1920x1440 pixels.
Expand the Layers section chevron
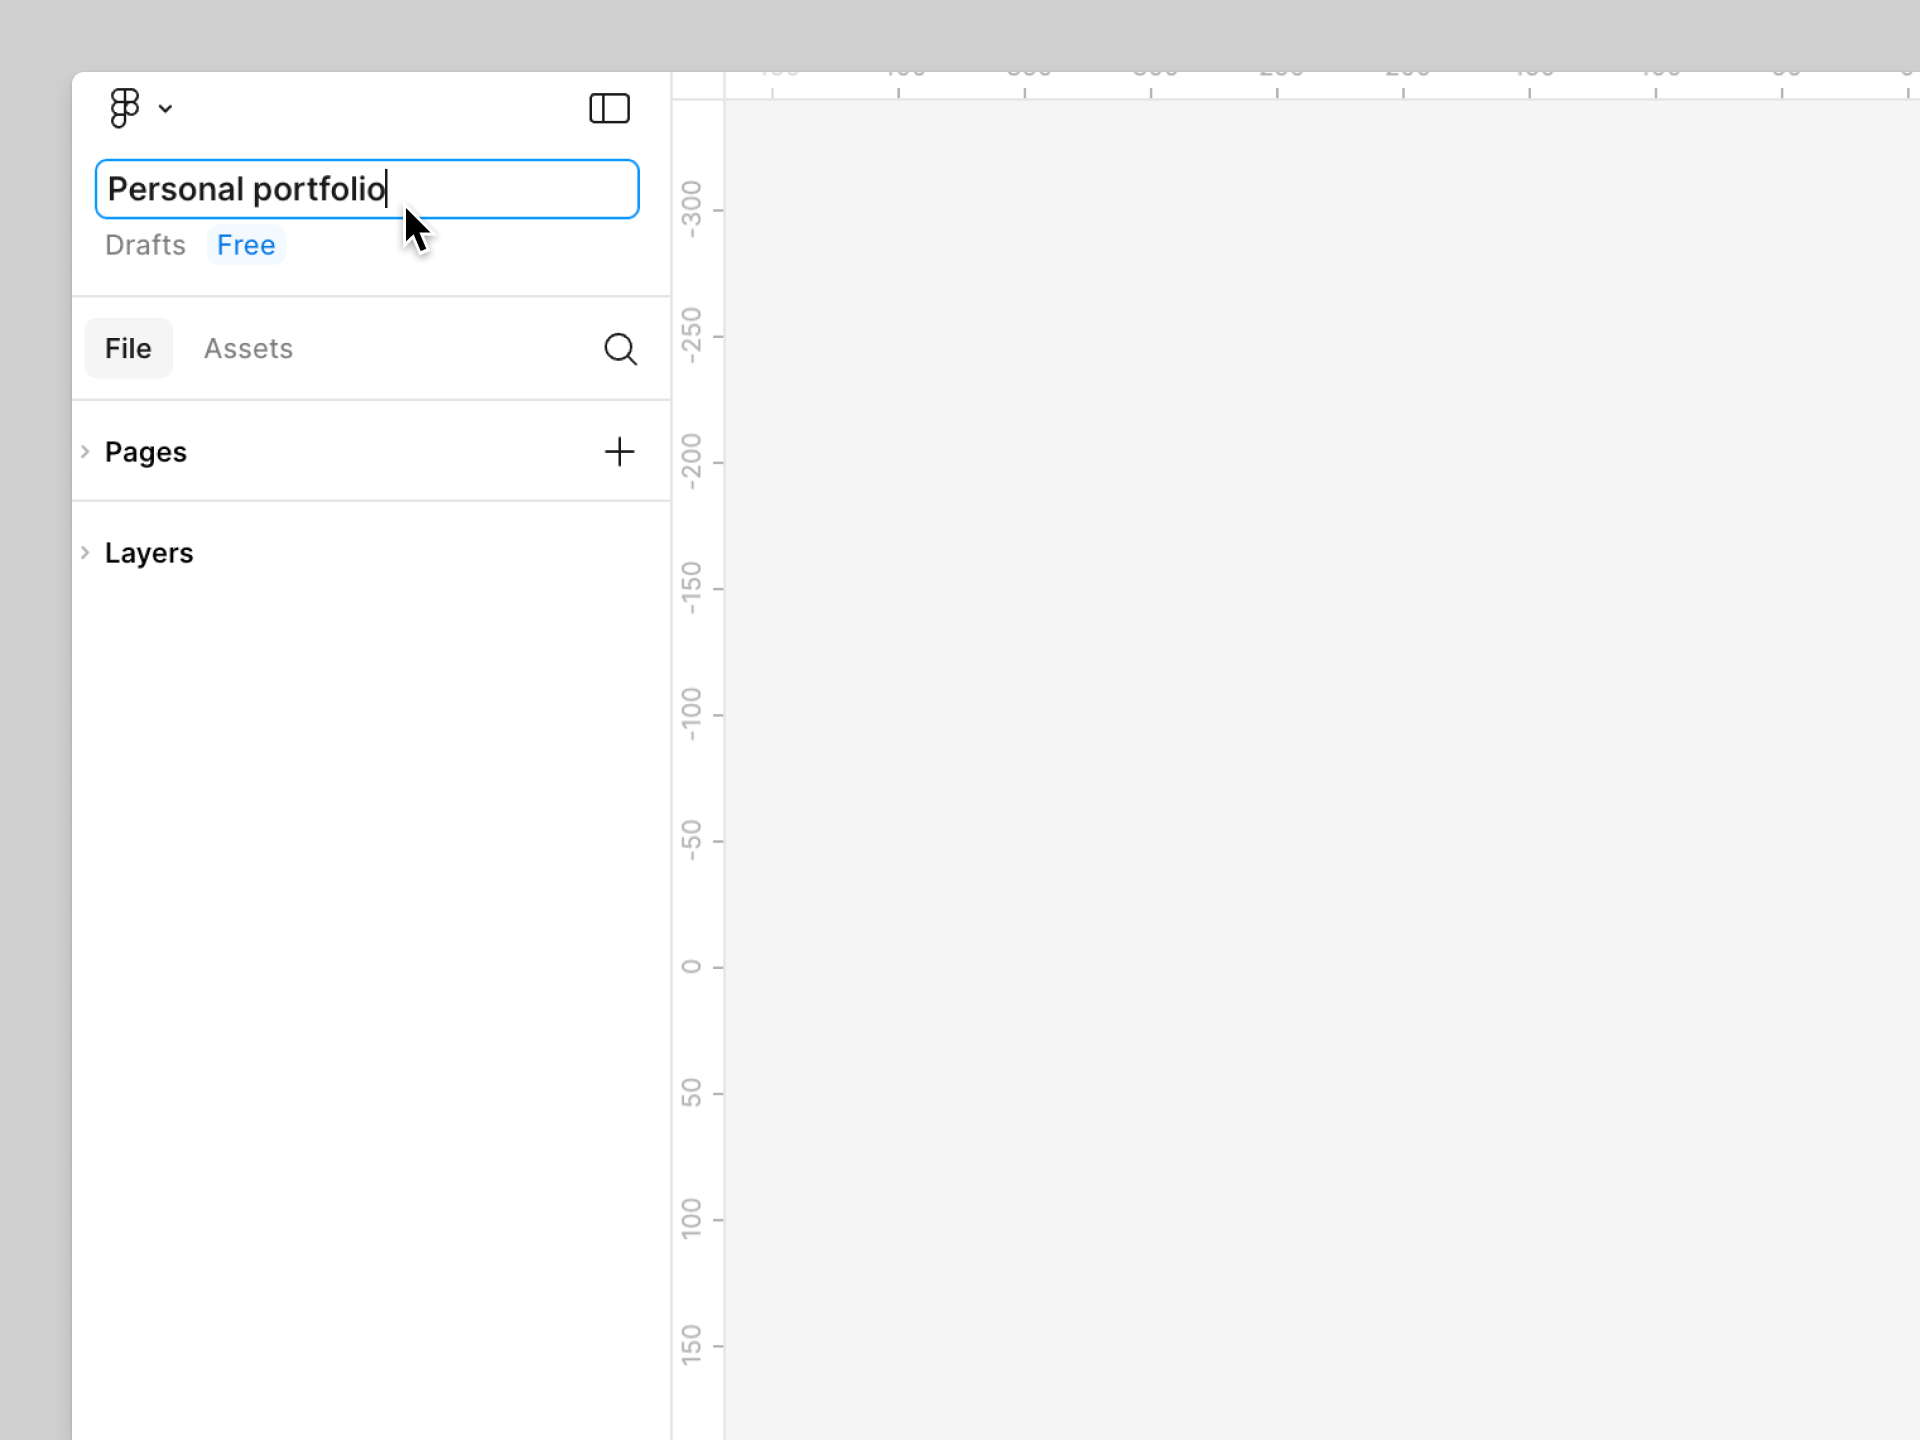[x=85, y=552]
